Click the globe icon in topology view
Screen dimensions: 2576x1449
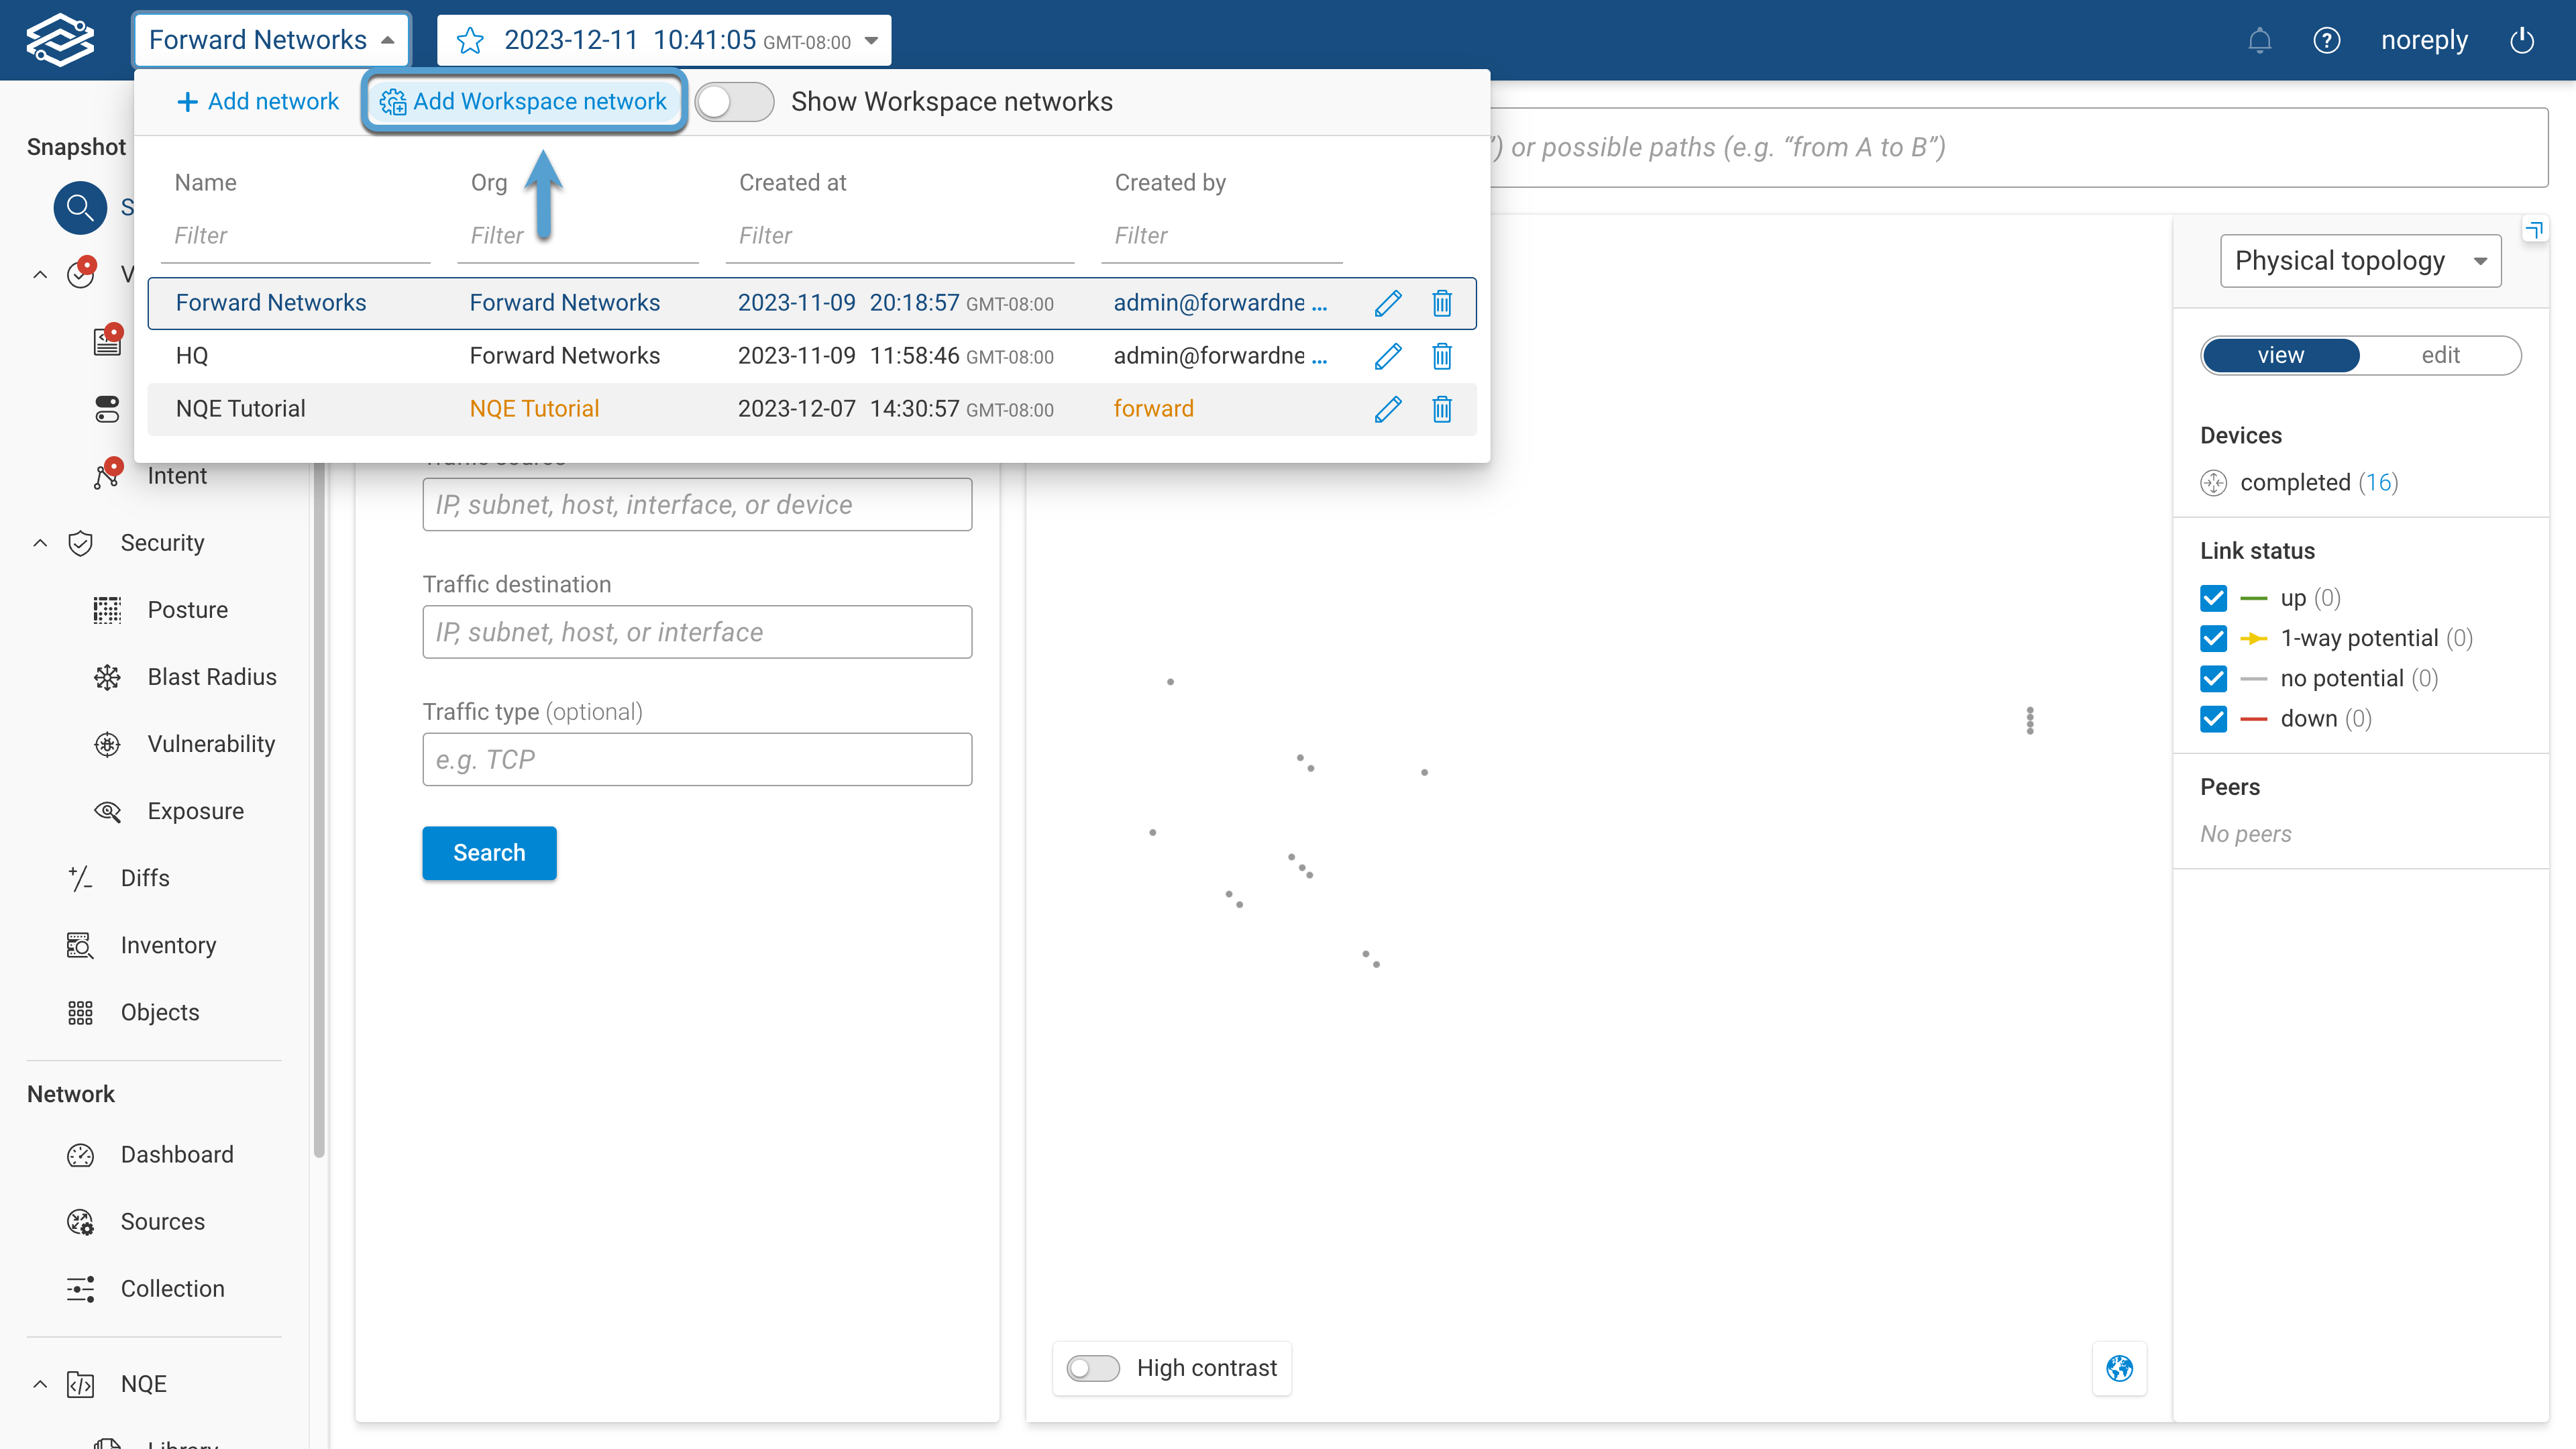click(2119, 1367)
